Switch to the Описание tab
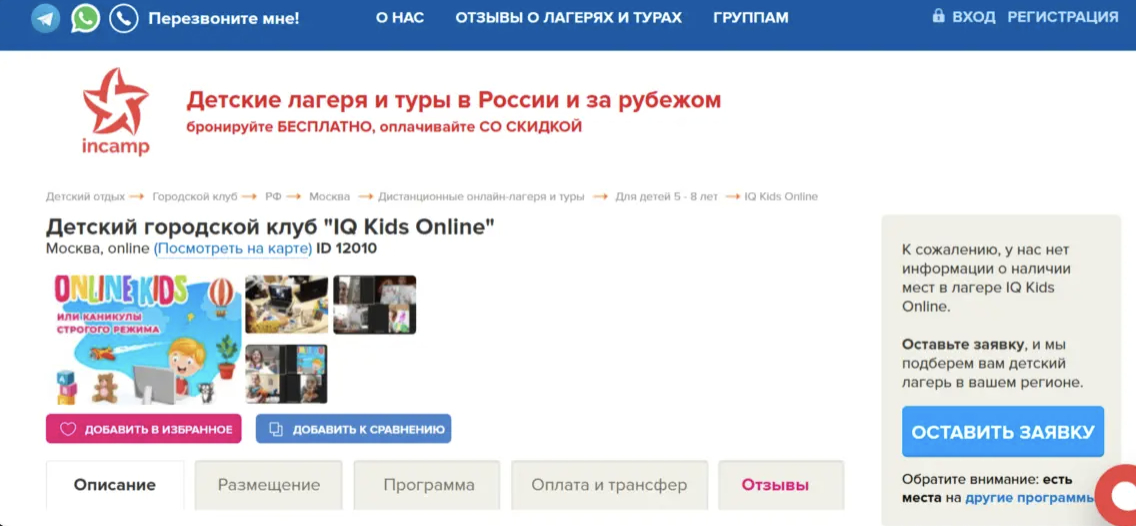 115,485
